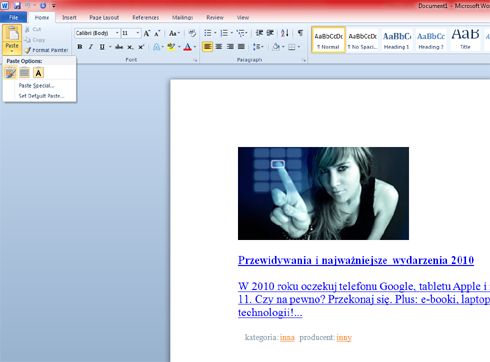Image resolution: width=490 pixels, height=362 pixels.
Task: Open line spacing dropdown
Action: (x=258, y=47)
